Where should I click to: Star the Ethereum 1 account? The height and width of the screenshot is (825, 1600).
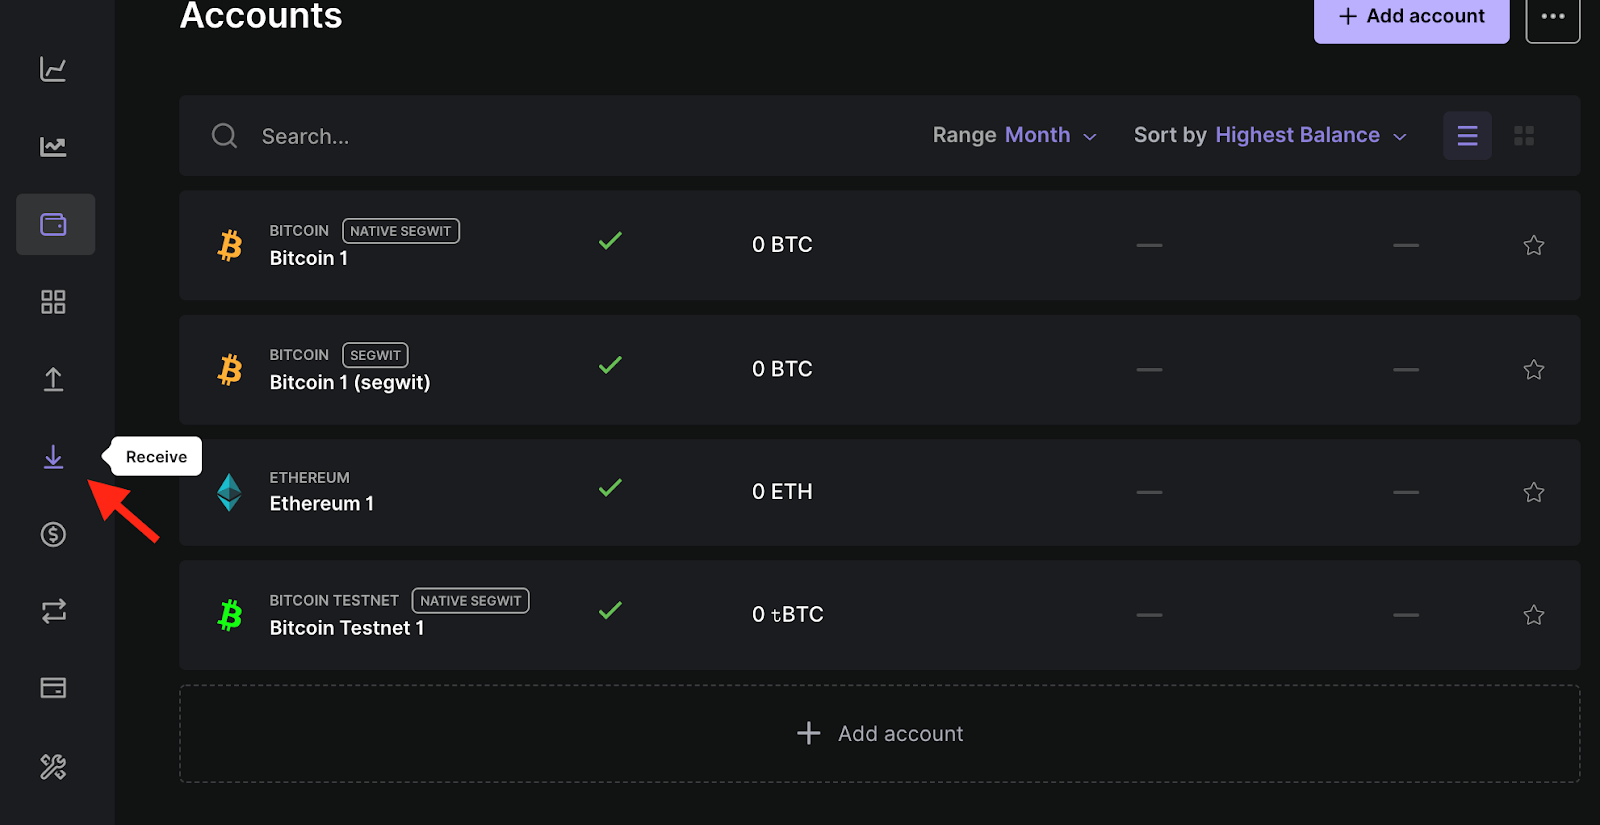point(1533,492)
